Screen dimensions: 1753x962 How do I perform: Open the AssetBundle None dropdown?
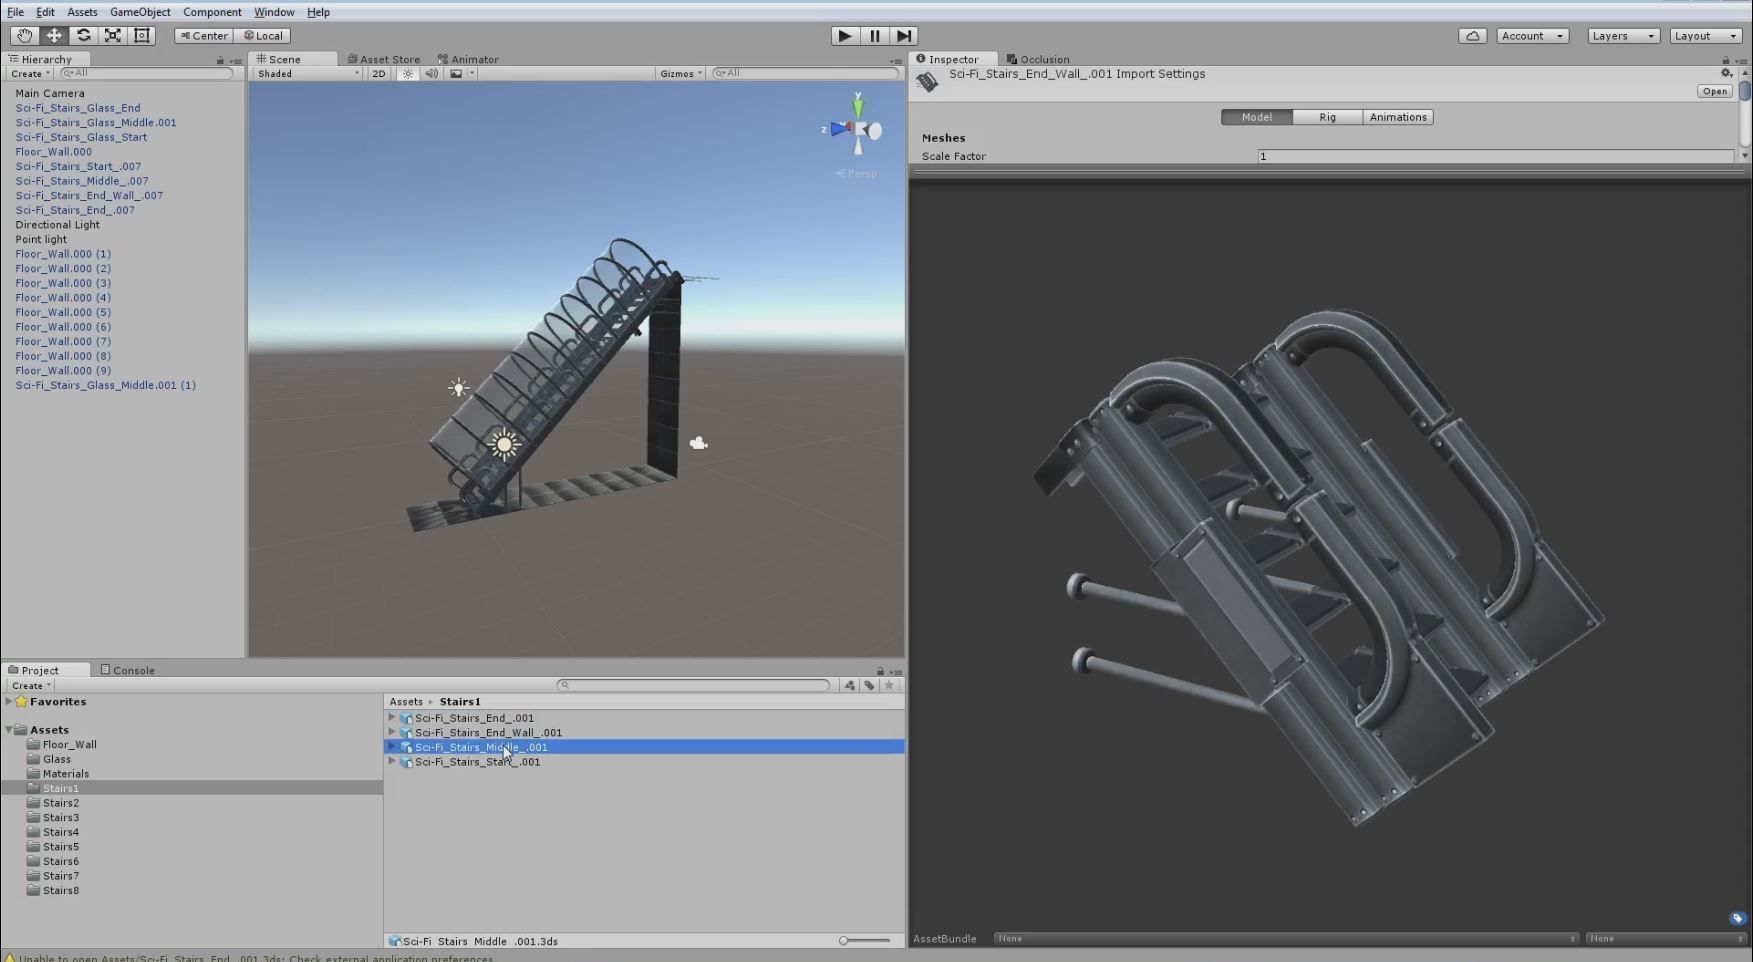click(x=1285, y=938)
